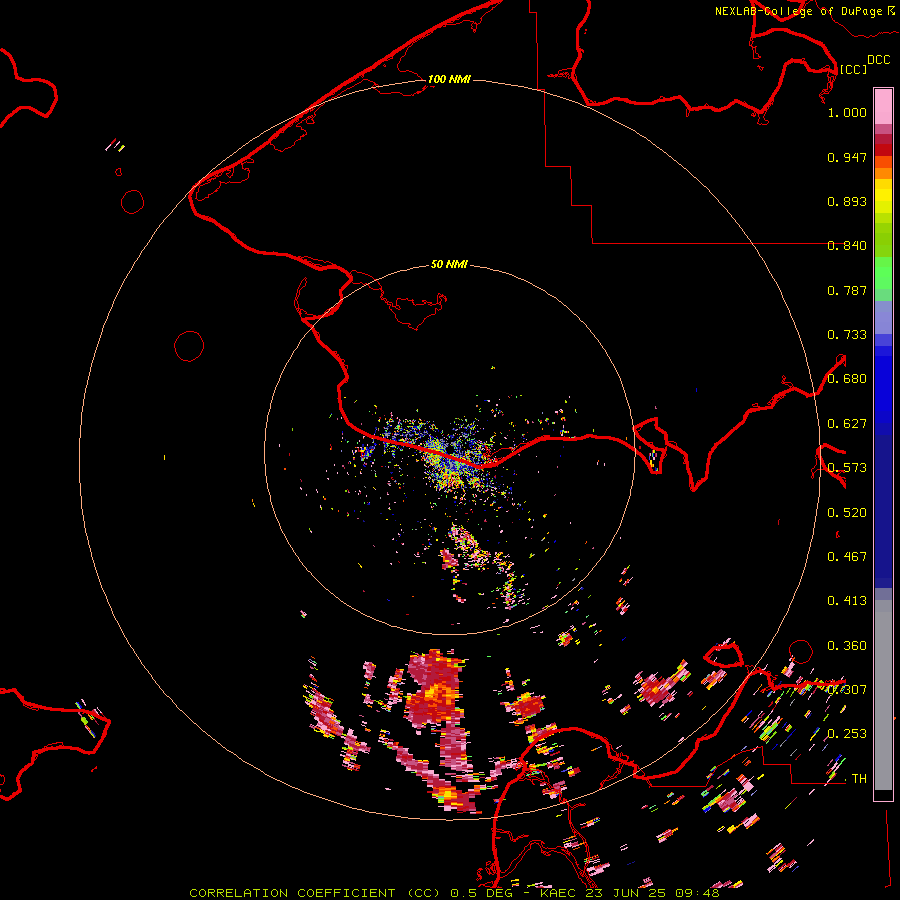Image resolution: width=900 pixels, height=900 pixels.
Task: Pick the bright blue swatch beside 0.680
Action: pos(883,382)
